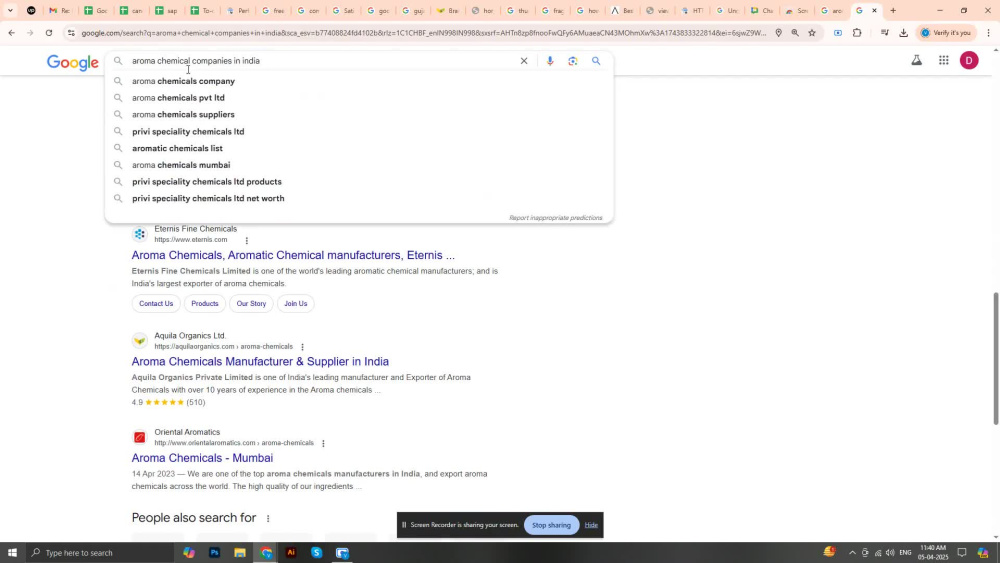Open 'Aroma Chemicals, Aromatic Chemical manufacturers, Eternis' result
Image resolution: width=1000 pixels, height=563 pixels.
point(293,255)
